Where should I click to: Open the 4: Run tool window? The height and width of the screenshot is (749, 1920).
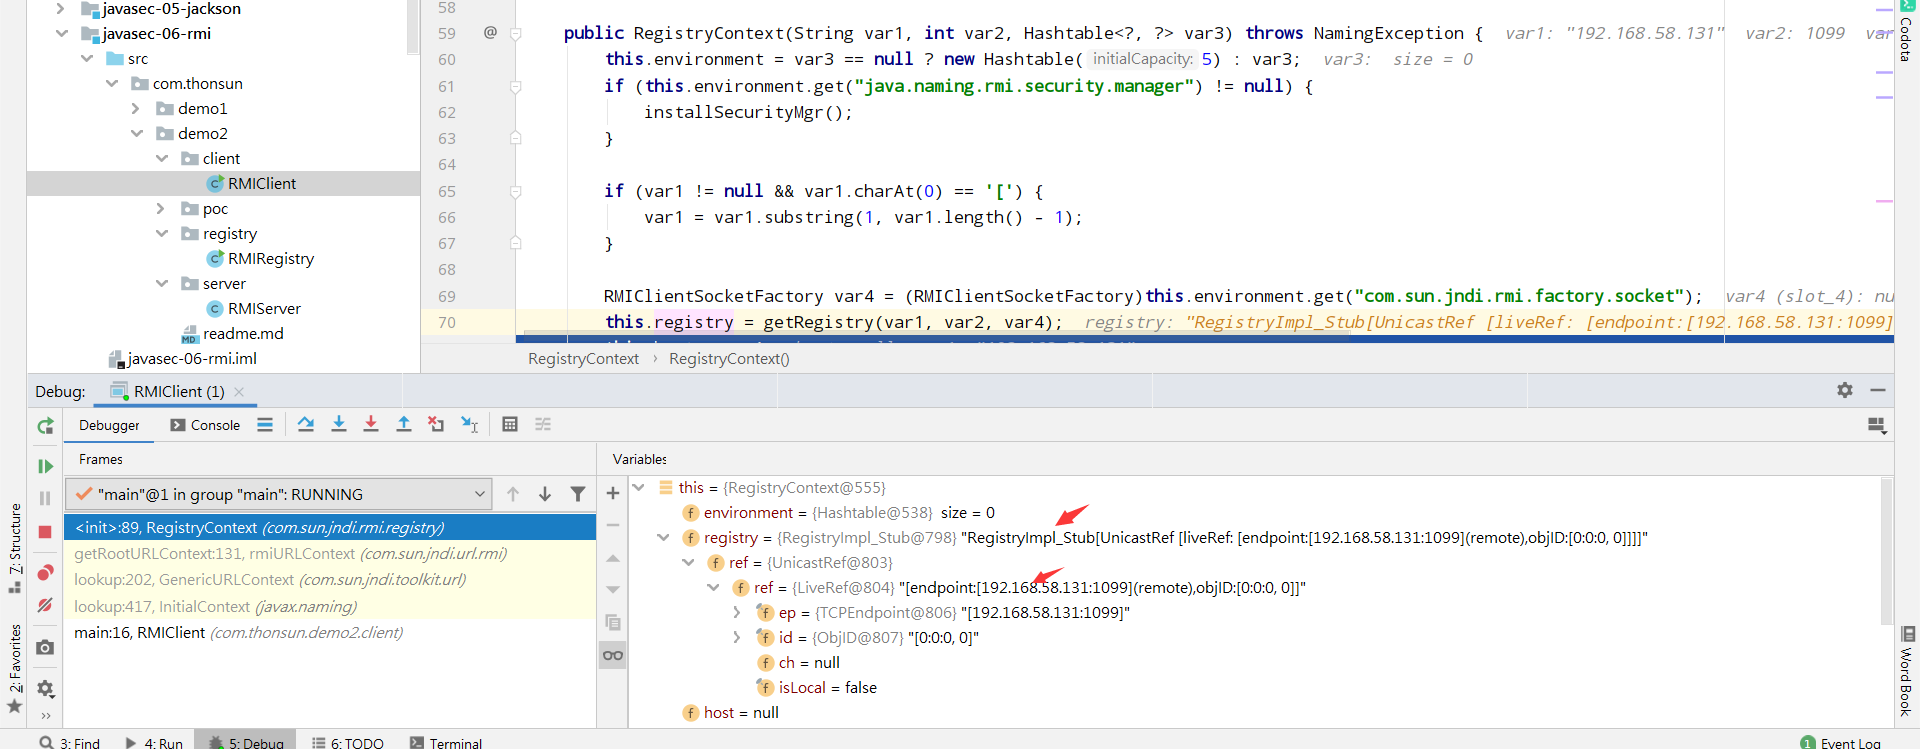(x=154, y=742)
